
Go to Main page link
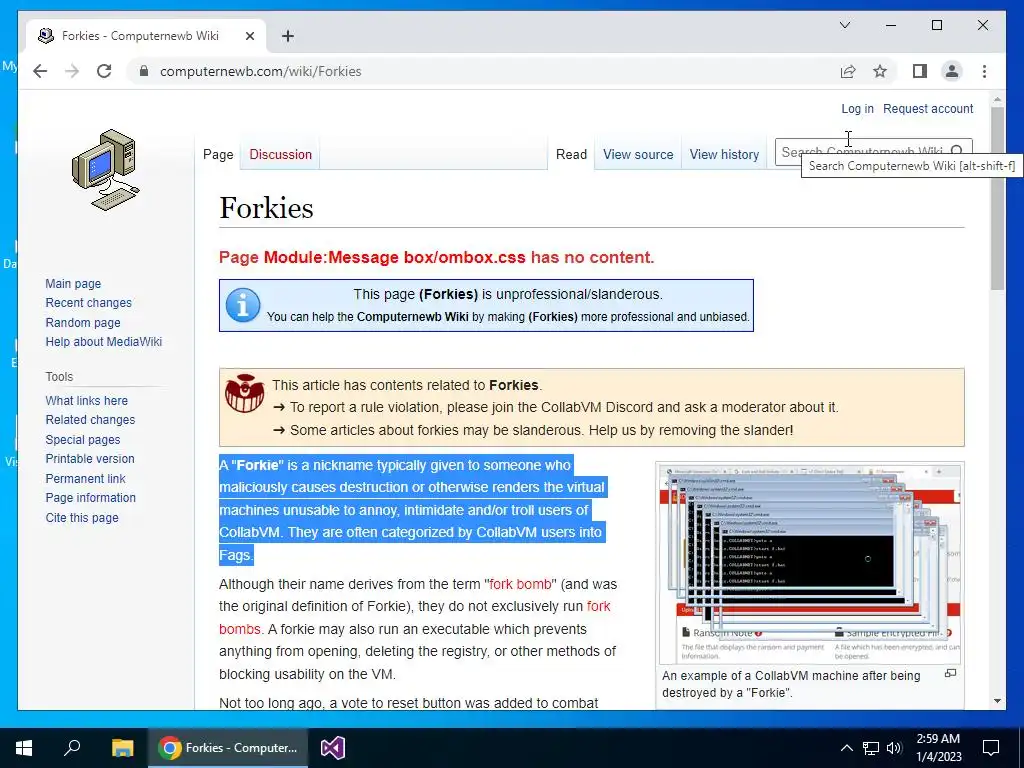73,283
